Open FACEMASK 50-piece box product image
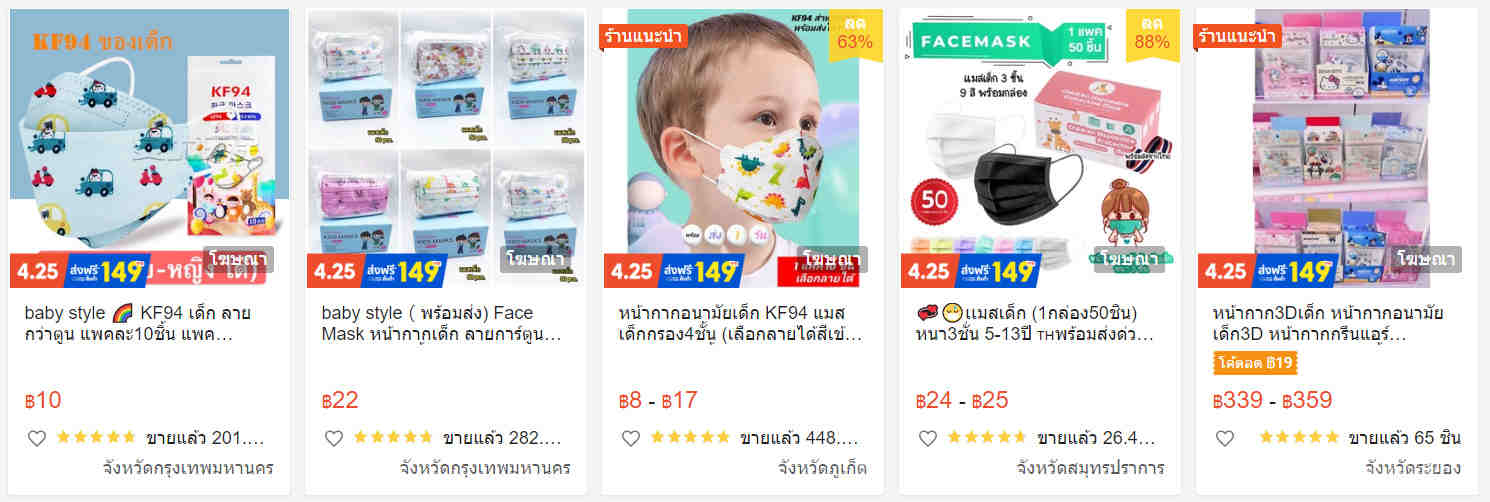The width and height of the screenshot is (1490, 502). (1040, 149)
